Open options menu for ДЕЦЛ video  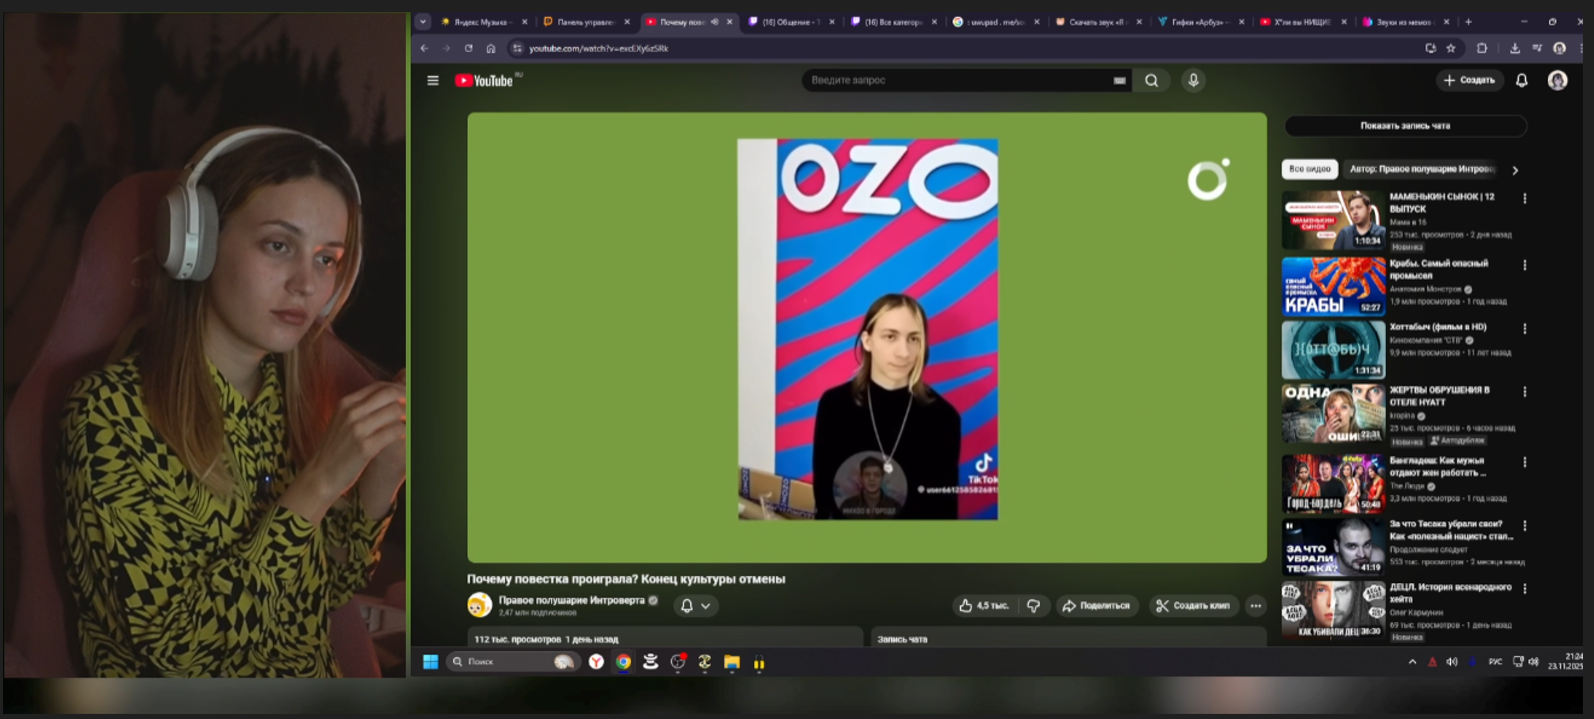point(1525,589)
